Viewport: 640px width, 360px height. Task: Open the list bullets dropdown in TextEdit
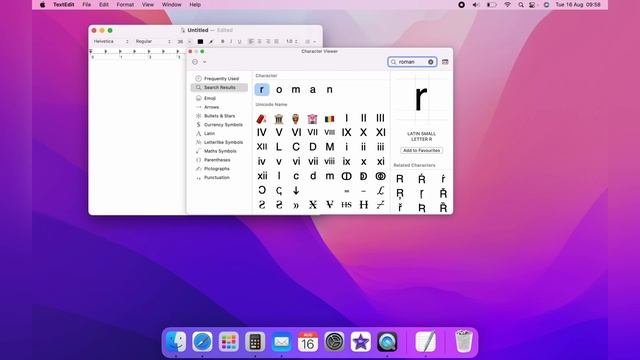pos(310,42)
